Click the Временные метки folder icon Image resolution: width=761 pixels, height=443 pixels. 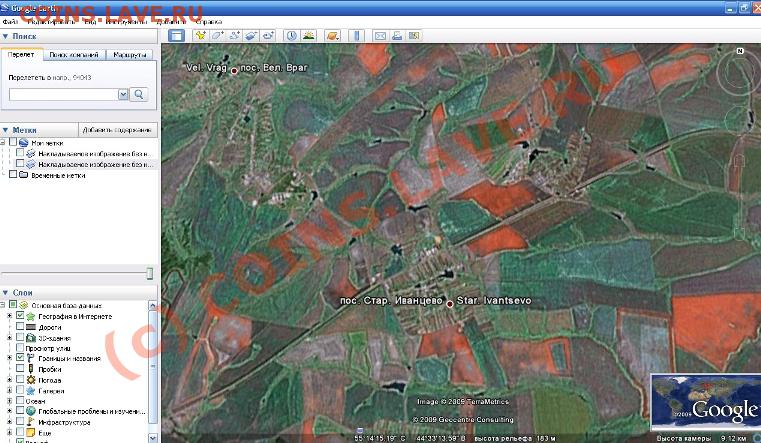[24, 175]
